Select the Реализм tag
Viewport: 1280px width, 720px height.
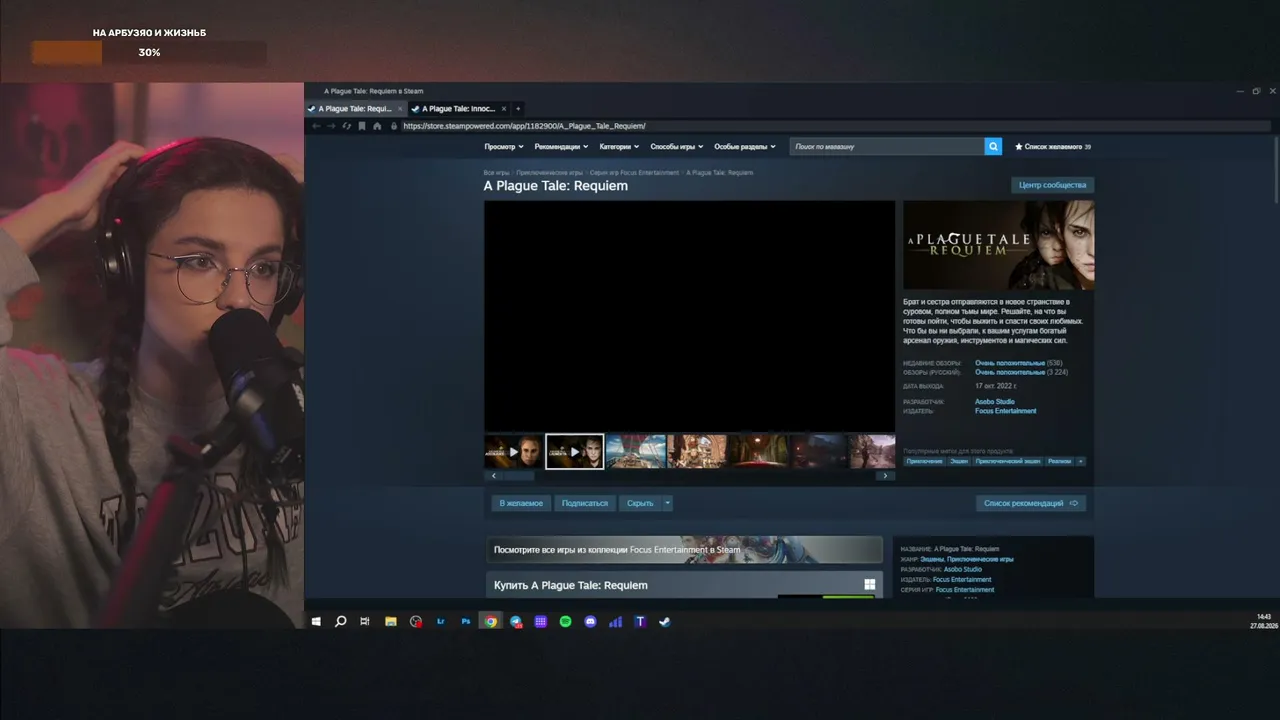(1059, 461)
